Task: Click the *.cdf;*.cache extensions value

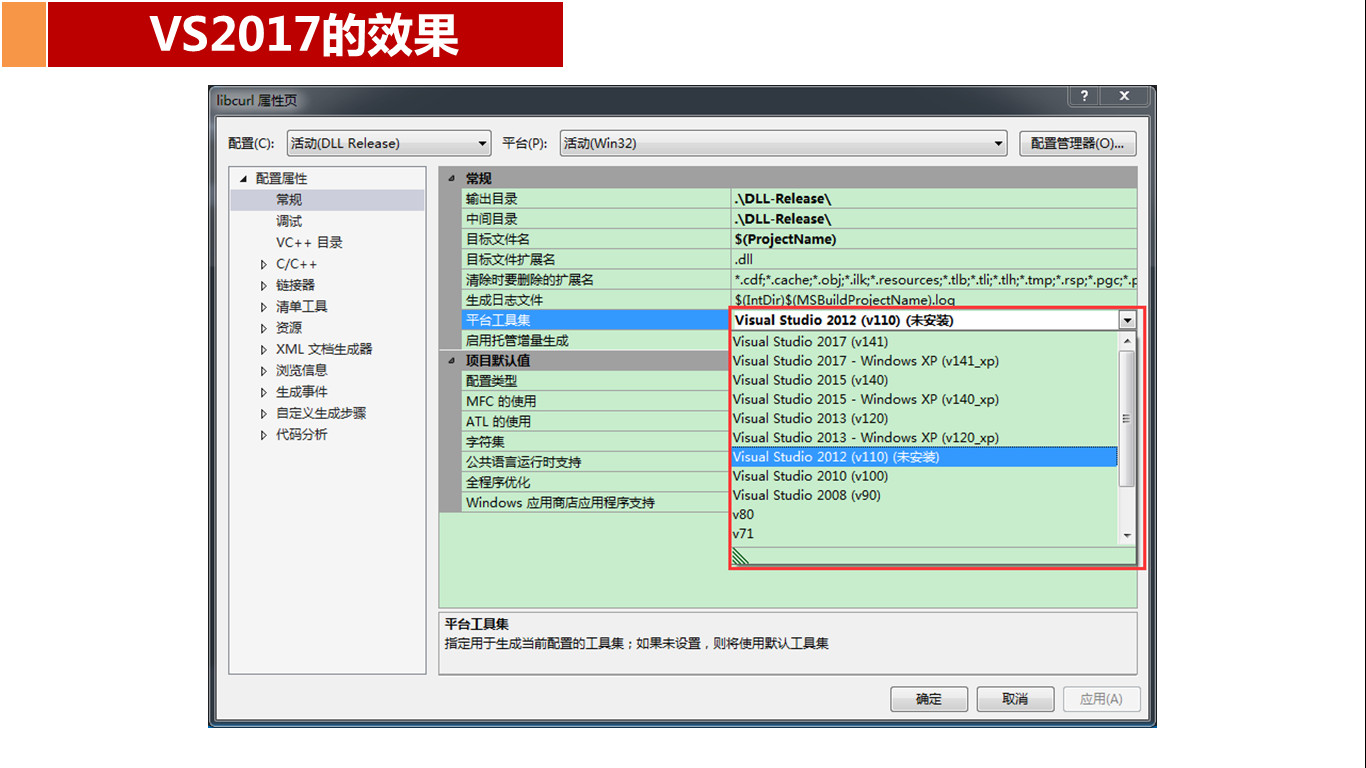Action: pyautogui.click(x=935, y=280)
